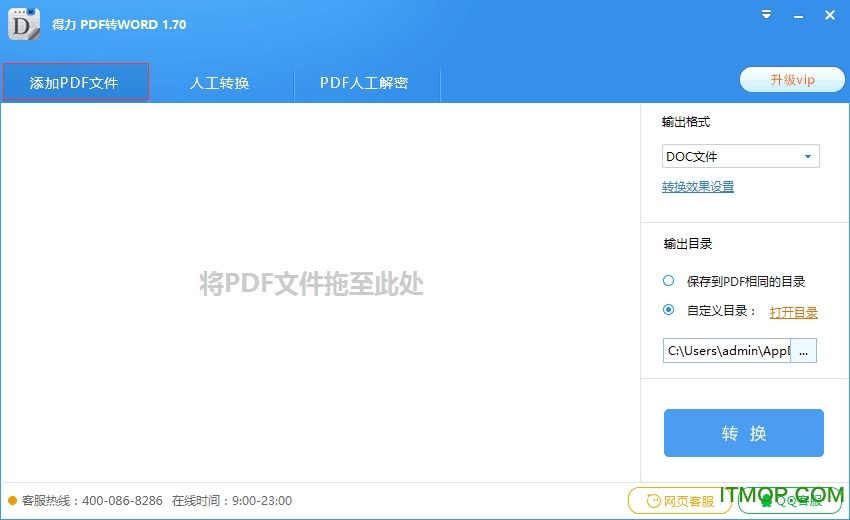Switch to the 人工转换 tab

(220, 83)
